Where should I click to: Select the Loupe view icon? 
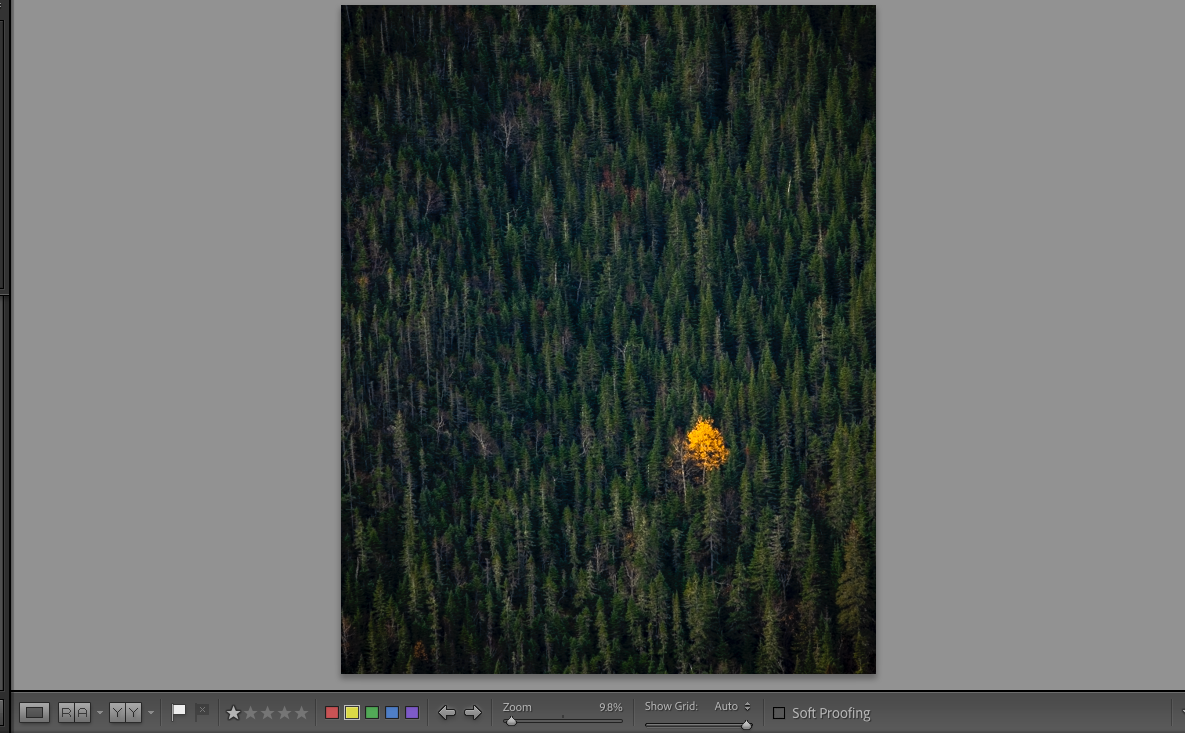(33, 712)
